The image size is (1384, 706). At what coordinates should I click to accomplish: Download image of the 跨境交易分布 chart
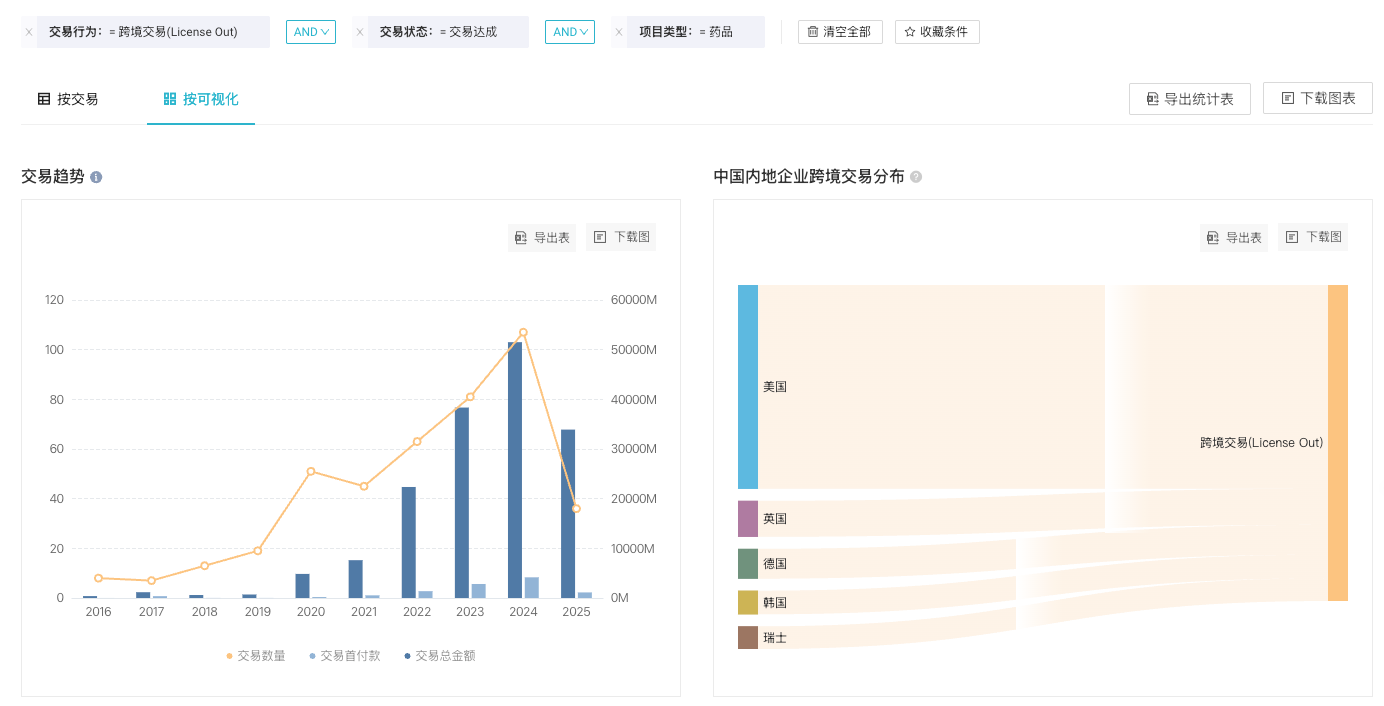1313,237
